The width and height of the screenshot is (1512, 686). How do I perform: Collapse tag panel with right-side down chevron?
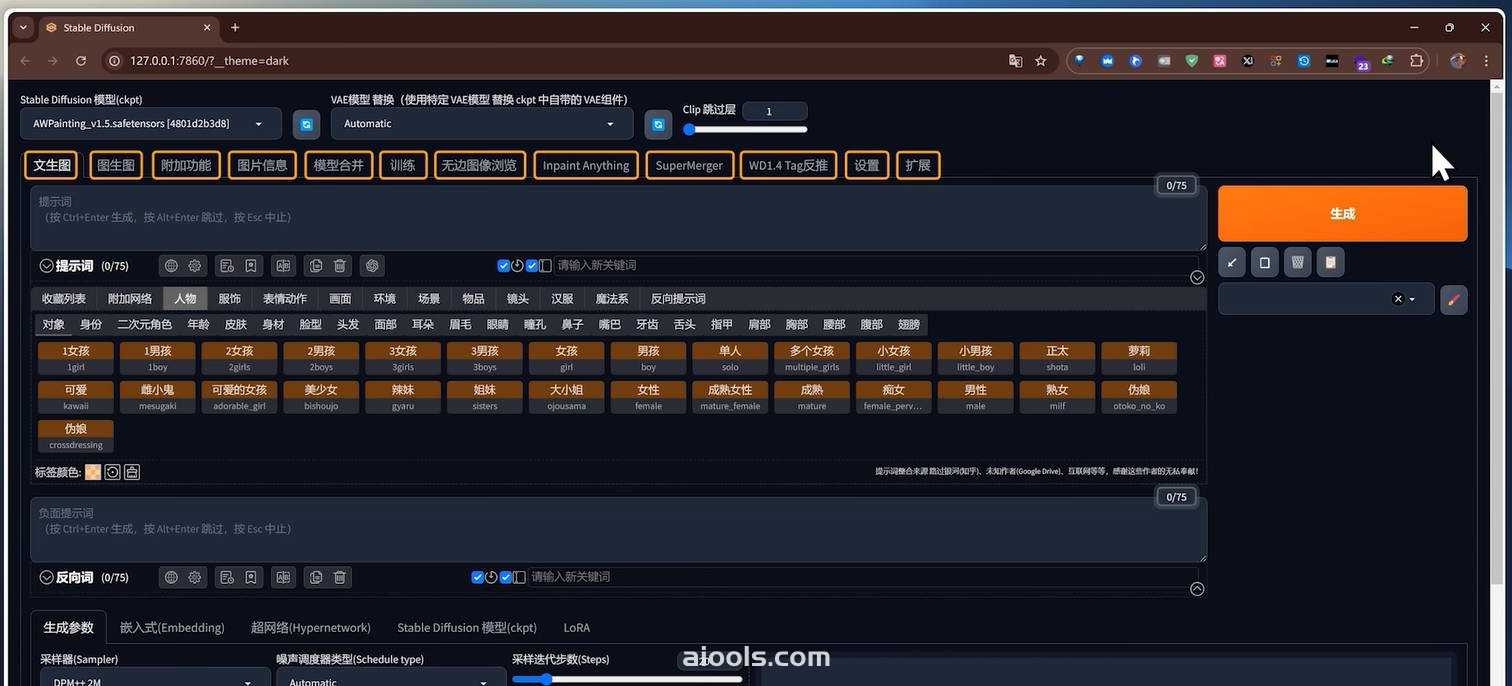(x=1197, y=278)
